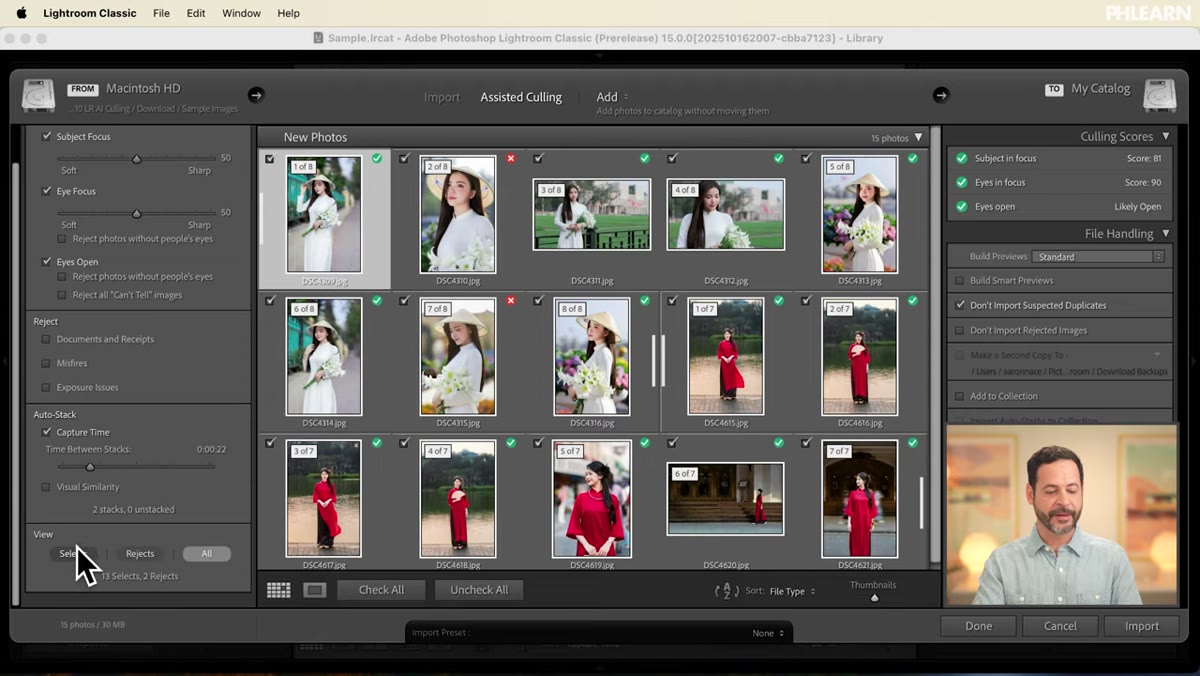The height and width of the screenshot is (676, 1200).
Task: Click the red reject badge on DSC4310
Action: (511, 158)
